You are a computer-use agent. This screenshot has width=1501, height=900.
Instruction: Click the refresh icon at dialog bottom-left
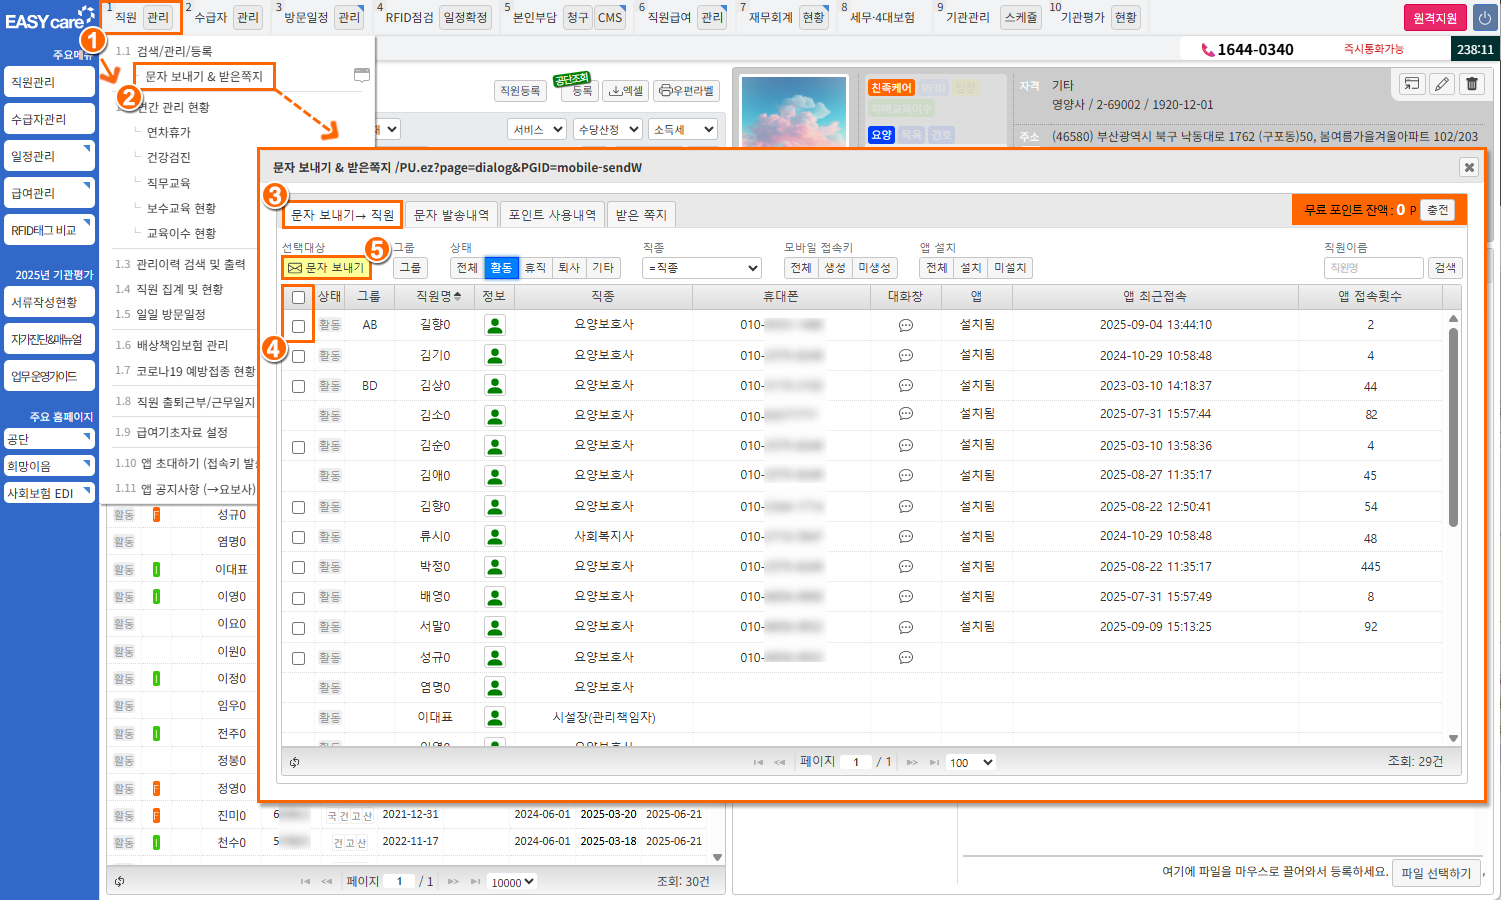[295, 762]
